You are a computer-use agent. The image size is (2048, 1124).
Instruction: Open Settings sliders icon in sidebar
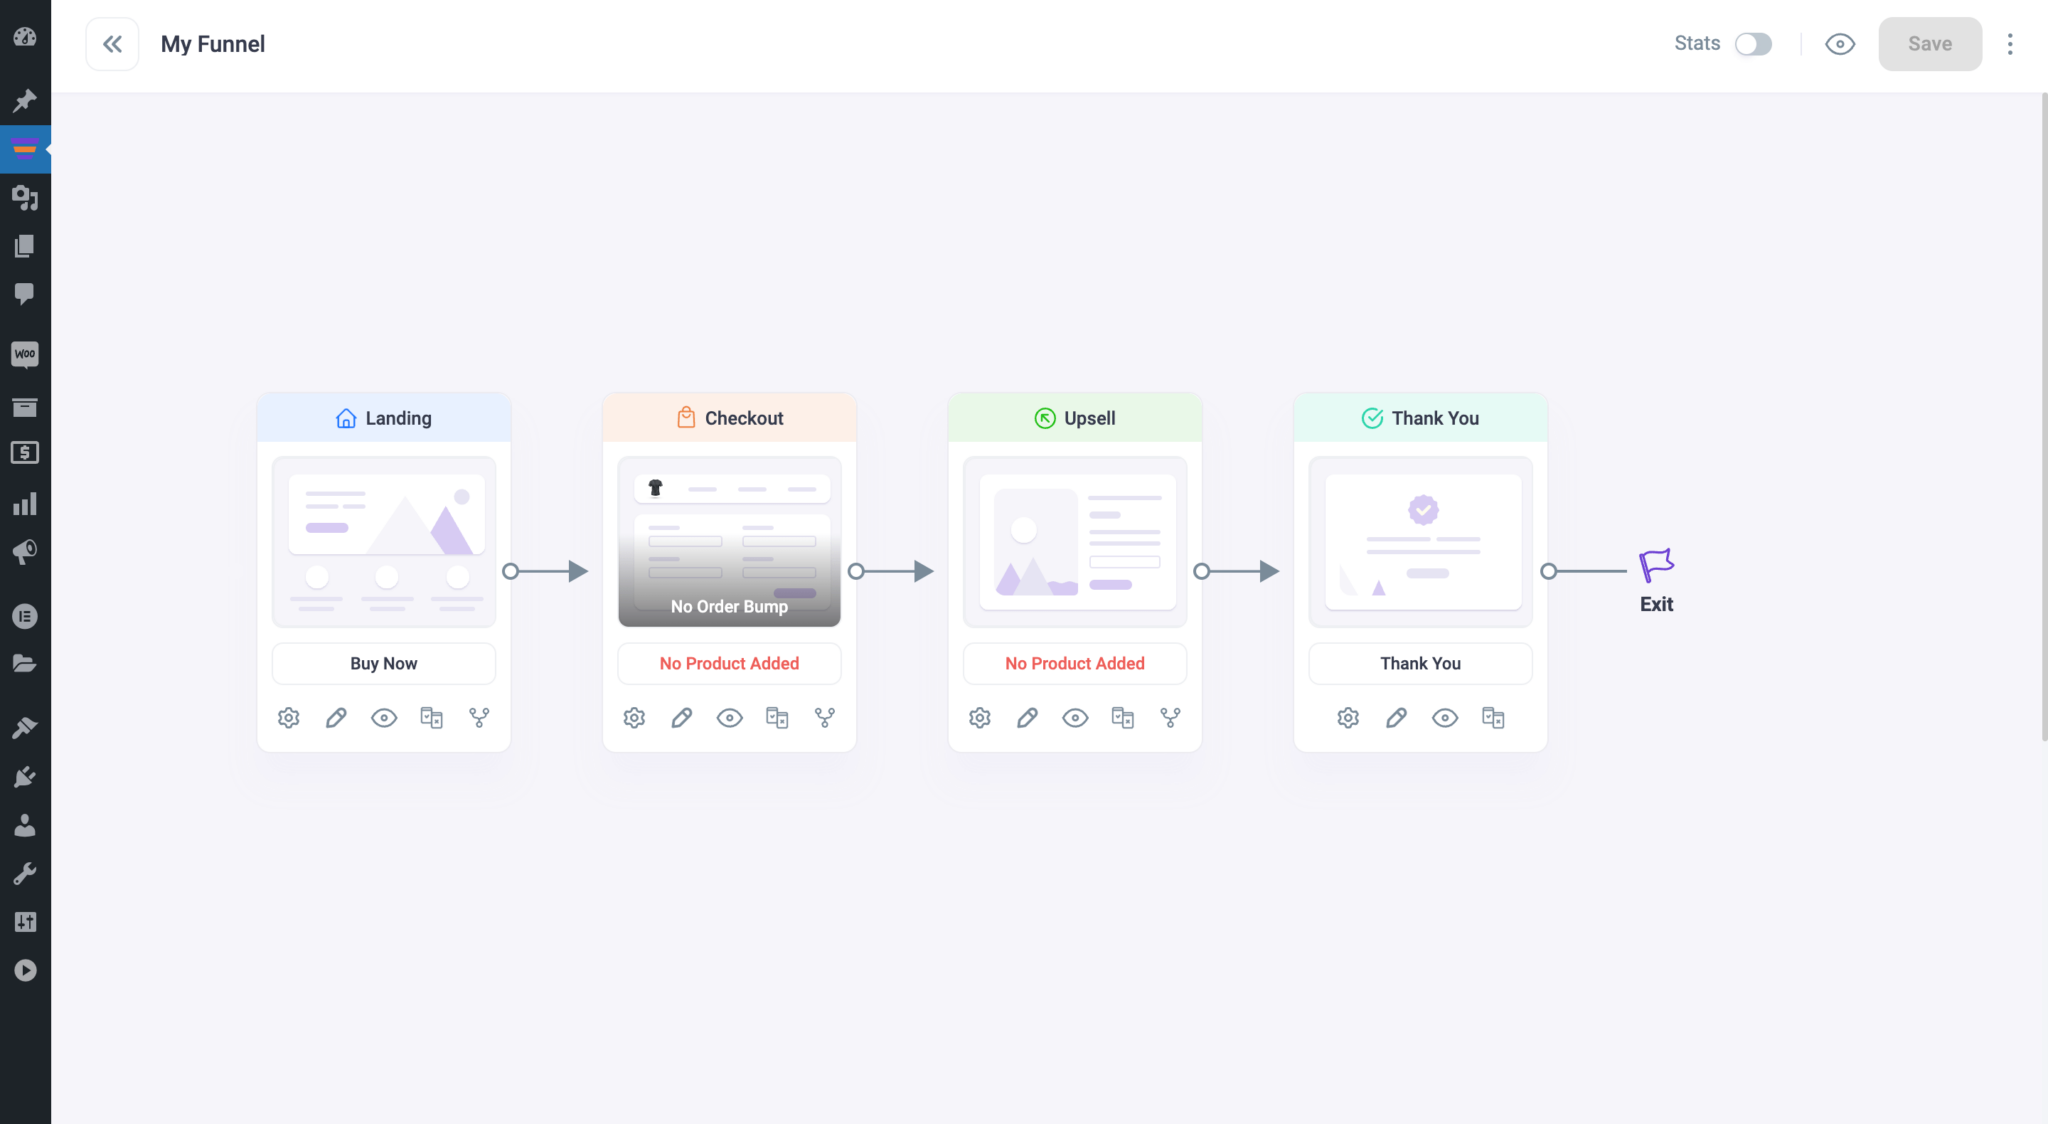click(x=25, y=922)
